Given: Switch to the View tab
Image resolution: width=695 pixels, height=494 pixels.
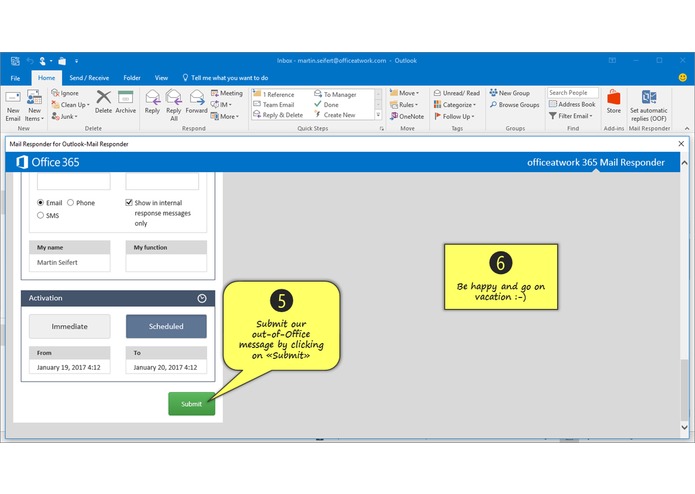Looking at the screenshot, I should click(x=161, y=78).
